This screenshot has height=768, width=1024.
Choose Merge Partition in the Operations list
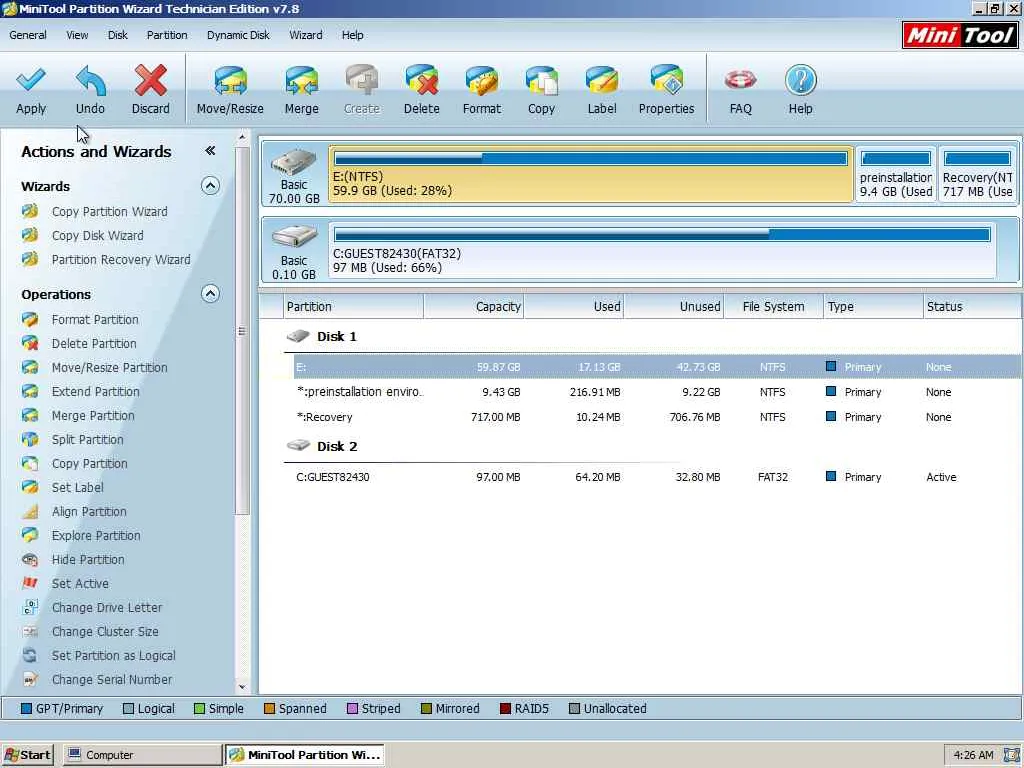(93, 416)
